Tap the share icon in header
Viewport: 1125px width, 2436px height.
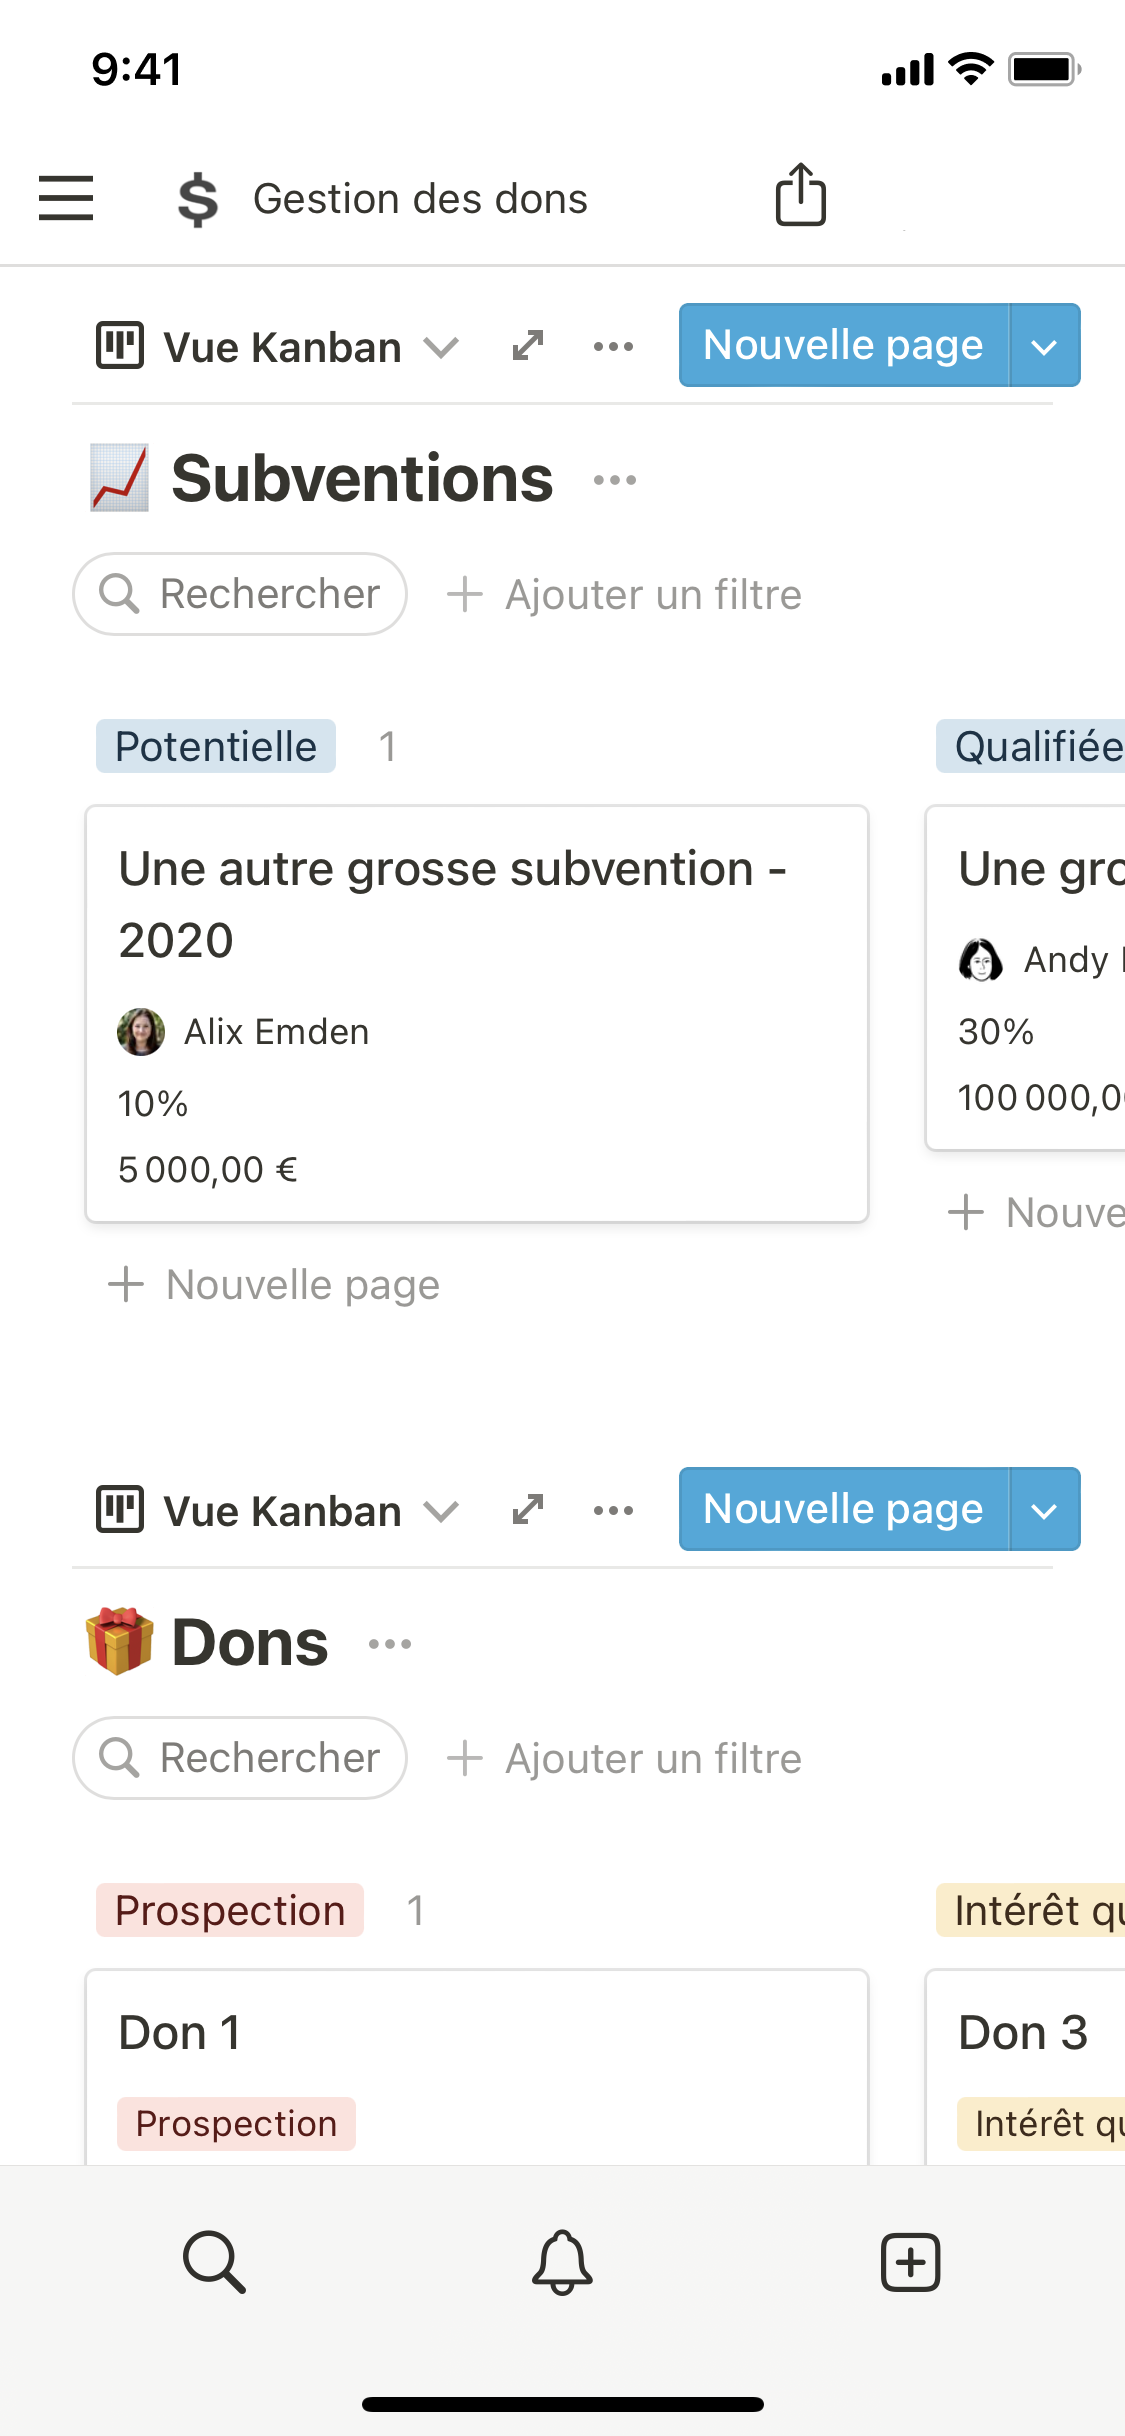coord(801,195)
